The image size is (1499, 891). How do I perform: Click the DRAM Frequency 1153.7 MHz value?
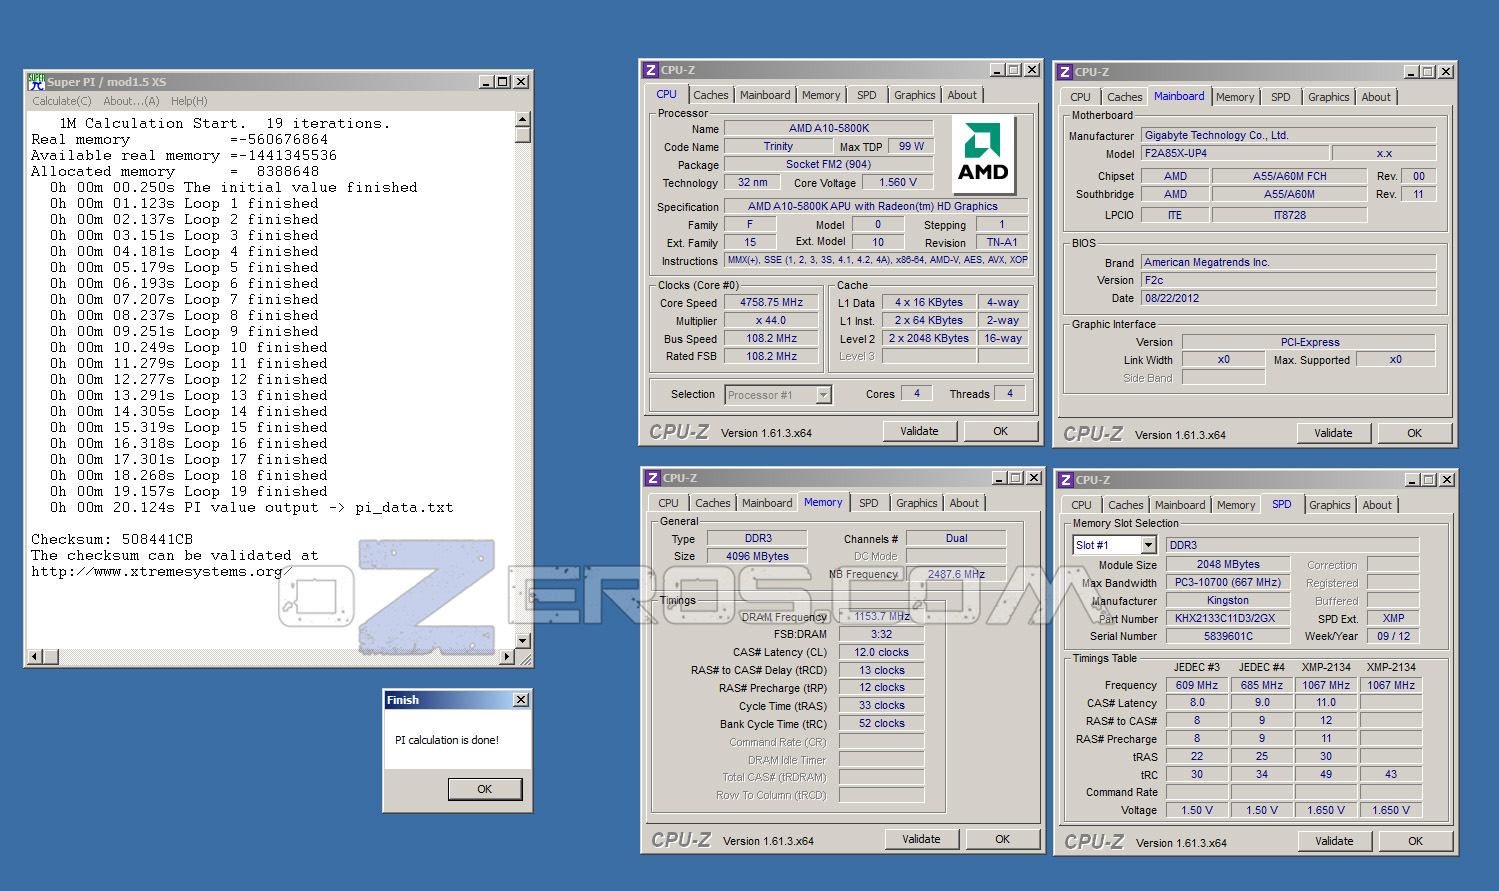point(881,616)
